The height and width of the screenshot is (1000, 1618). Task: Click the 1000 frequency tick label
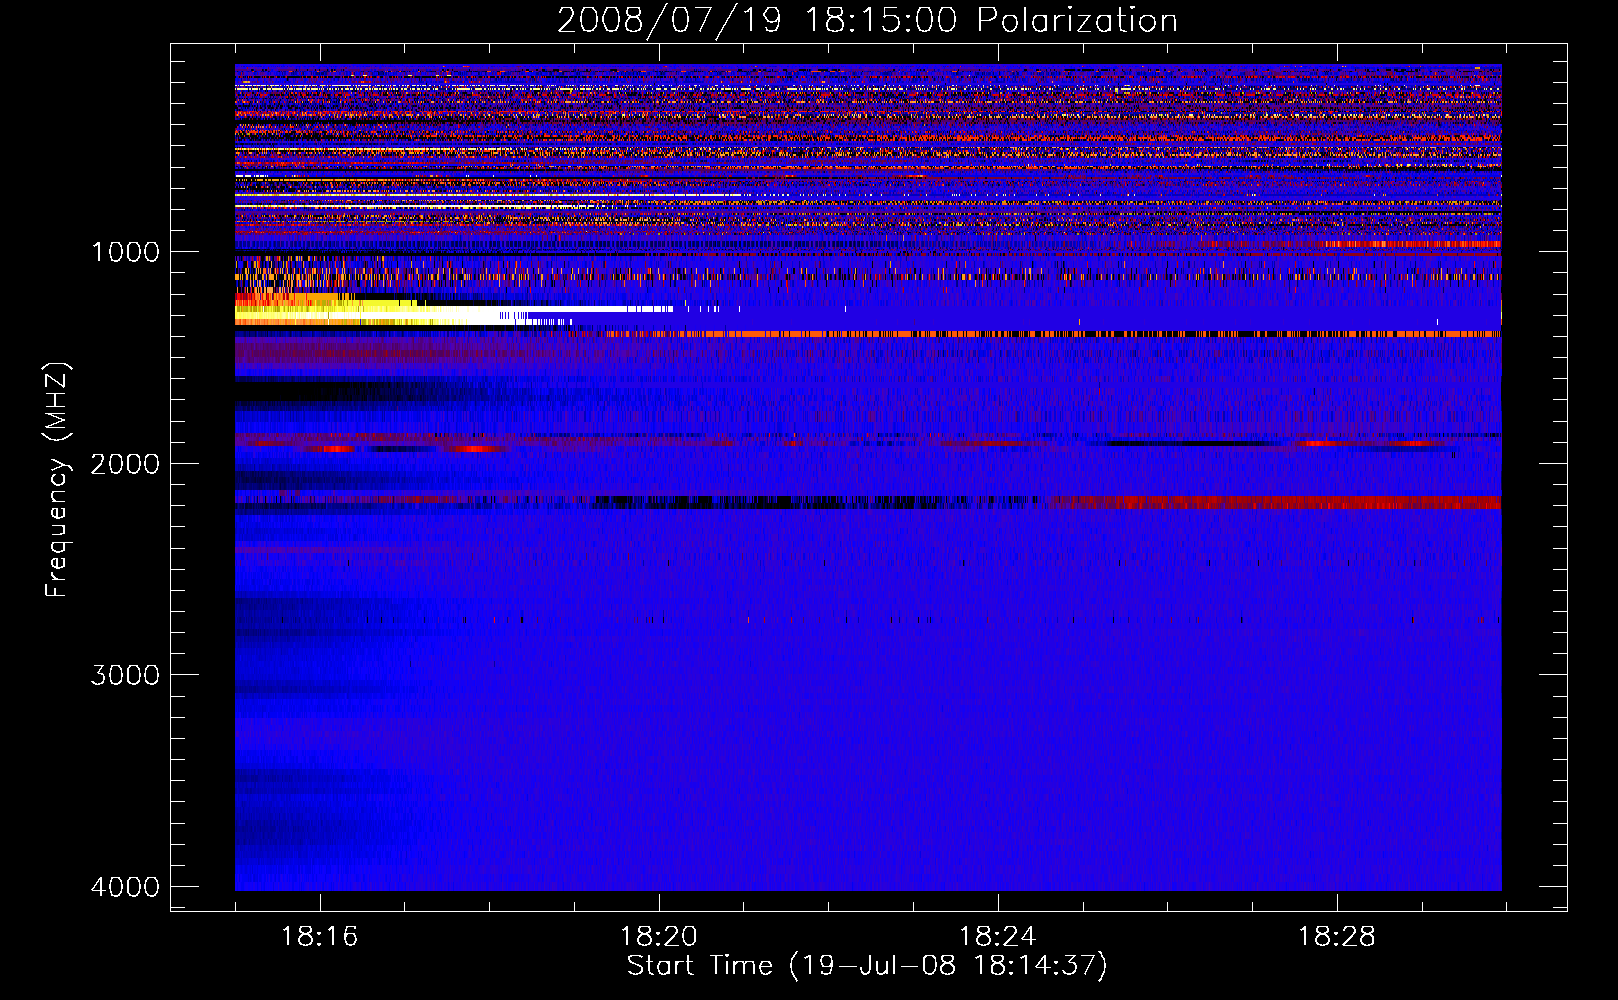click(x=125, y=251)
